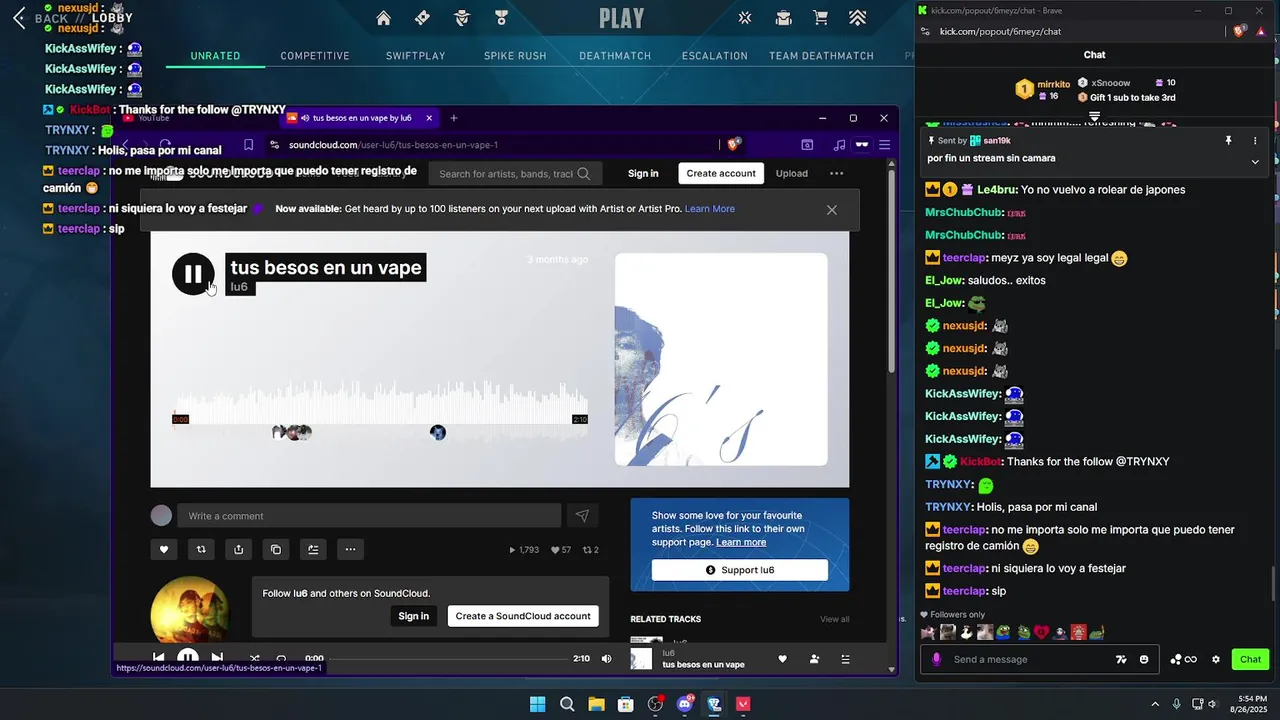Select the Escalation mode tab
The image size is (1280, 720).
pyautogui.click(x=715, y=56)
